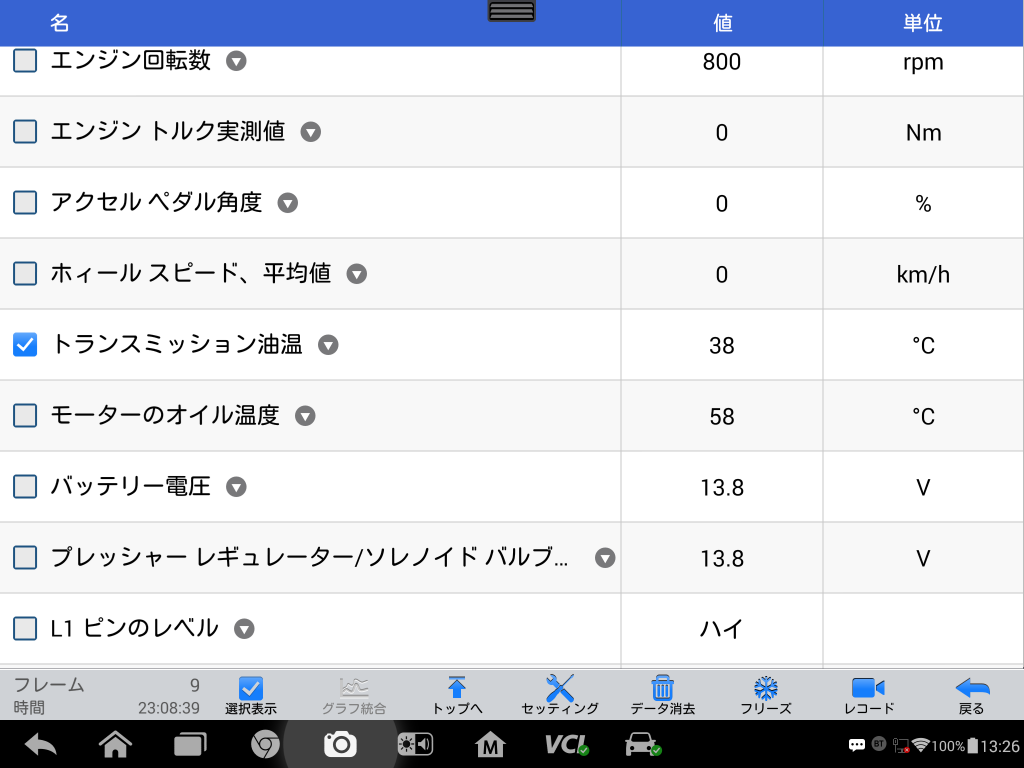Click the 名 column header
This screenshot has height=768, width=1024.
point(60,22)
